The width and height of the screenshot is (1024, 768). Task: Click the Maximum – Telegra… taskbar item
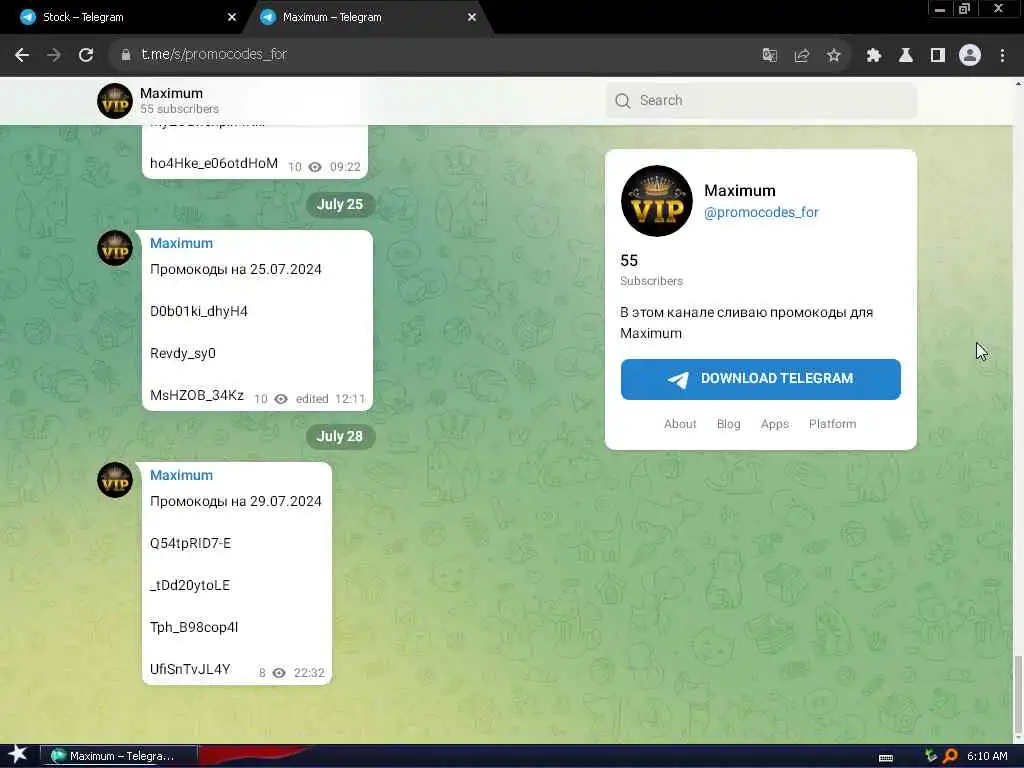click(119, 756)
